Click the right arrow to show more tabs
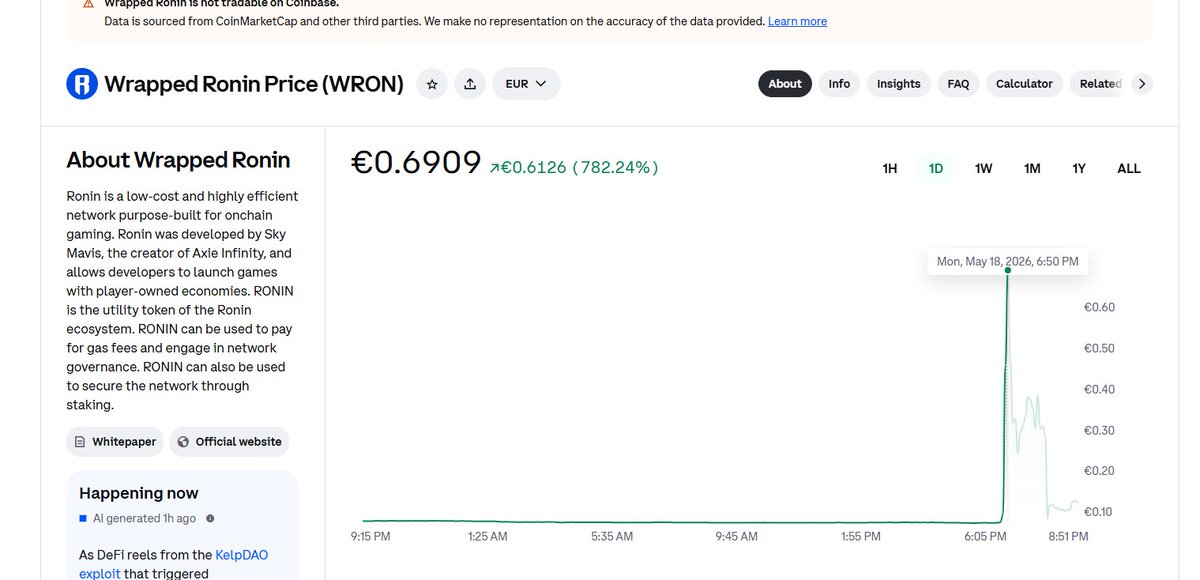Screen dimensions: 1200x580 (x=1142, y=84)
